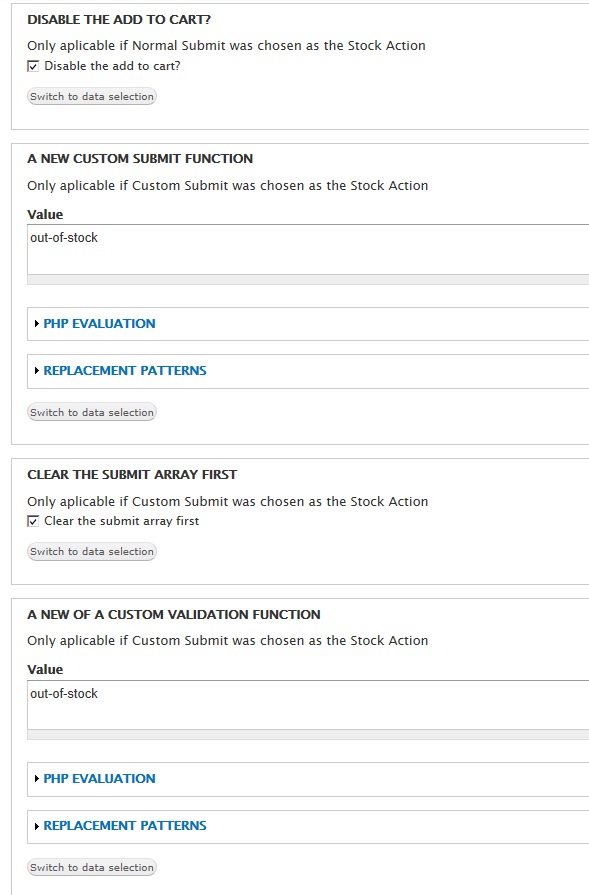
Task: Click the 'Disable the add to cart?' checkbox label text
Action: [x=112, y=66]
